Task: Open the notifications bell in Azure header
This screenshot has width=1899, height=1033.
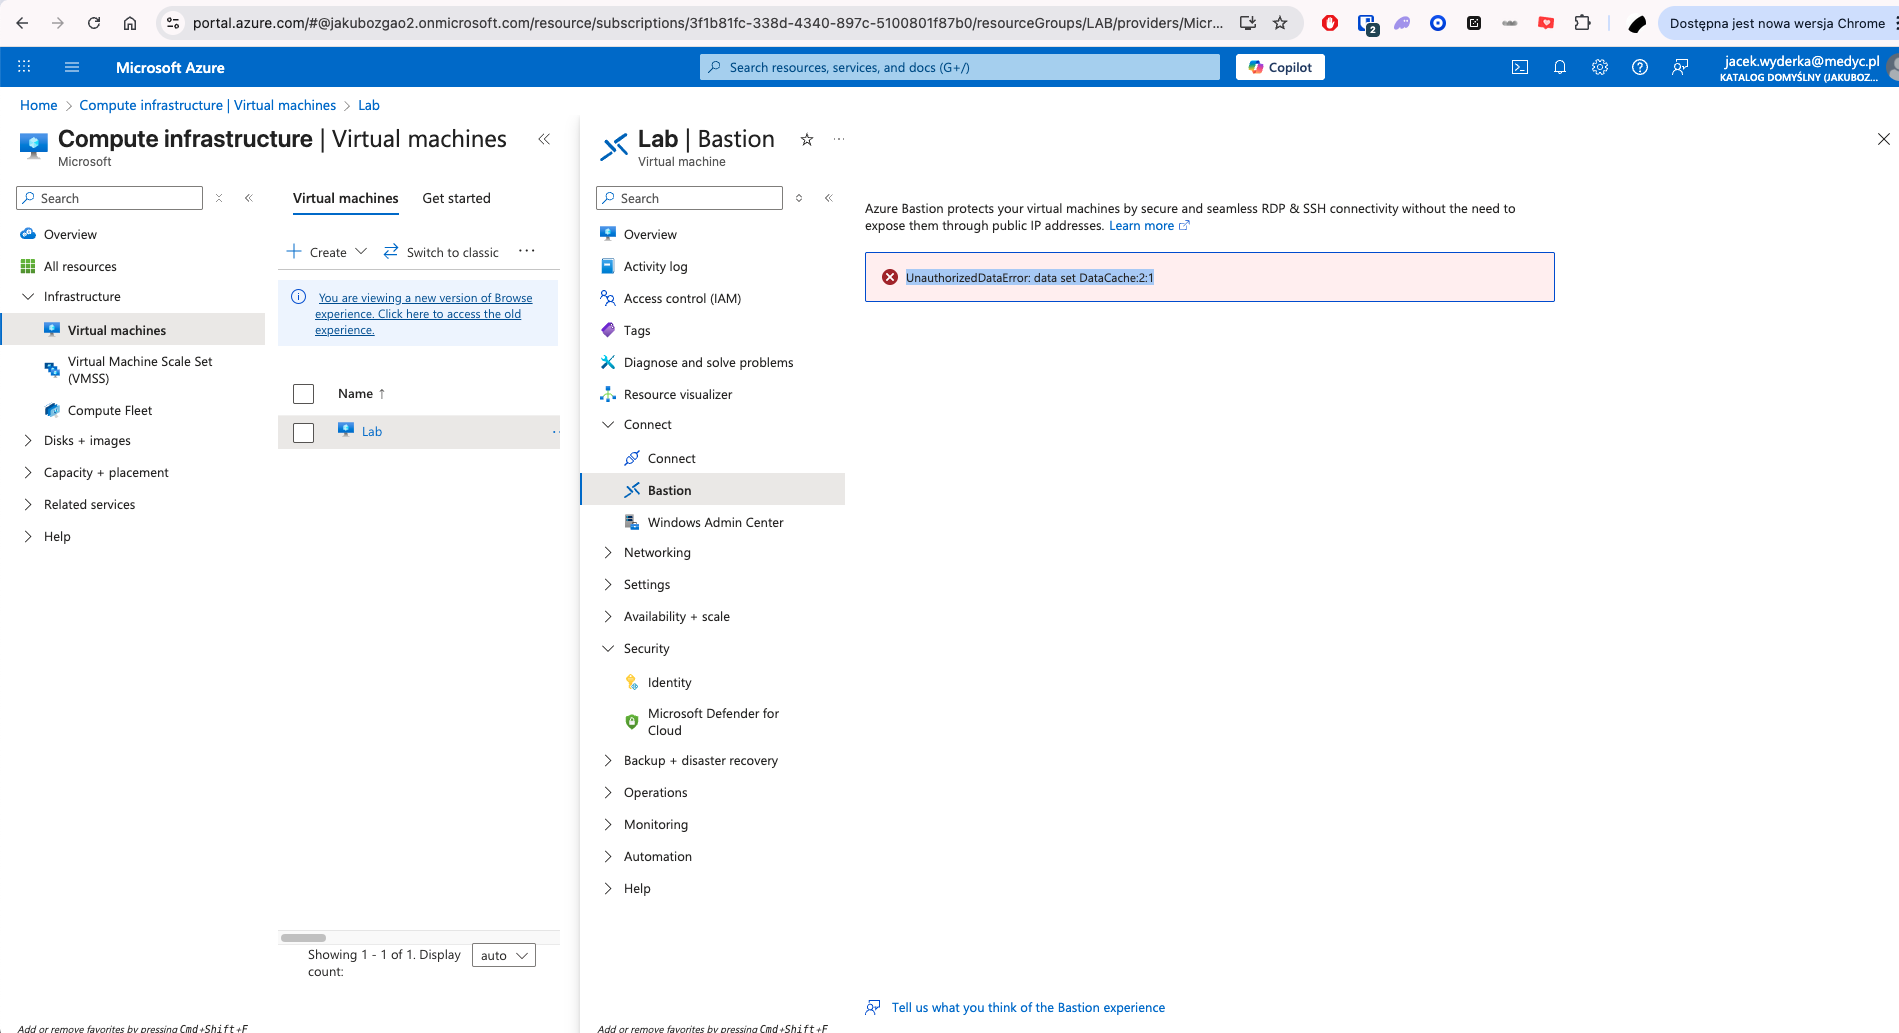Action: click(1560, 67)
